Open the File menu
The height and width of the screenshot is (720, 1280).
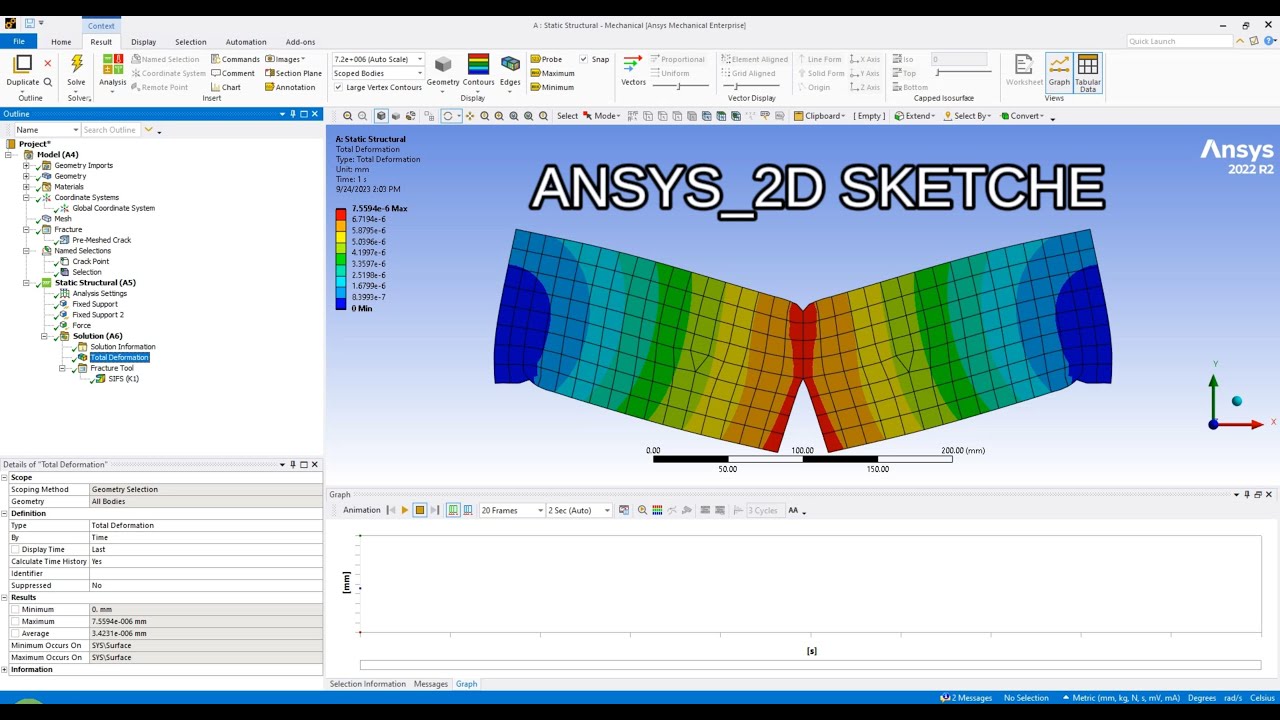tap(18, 41)
